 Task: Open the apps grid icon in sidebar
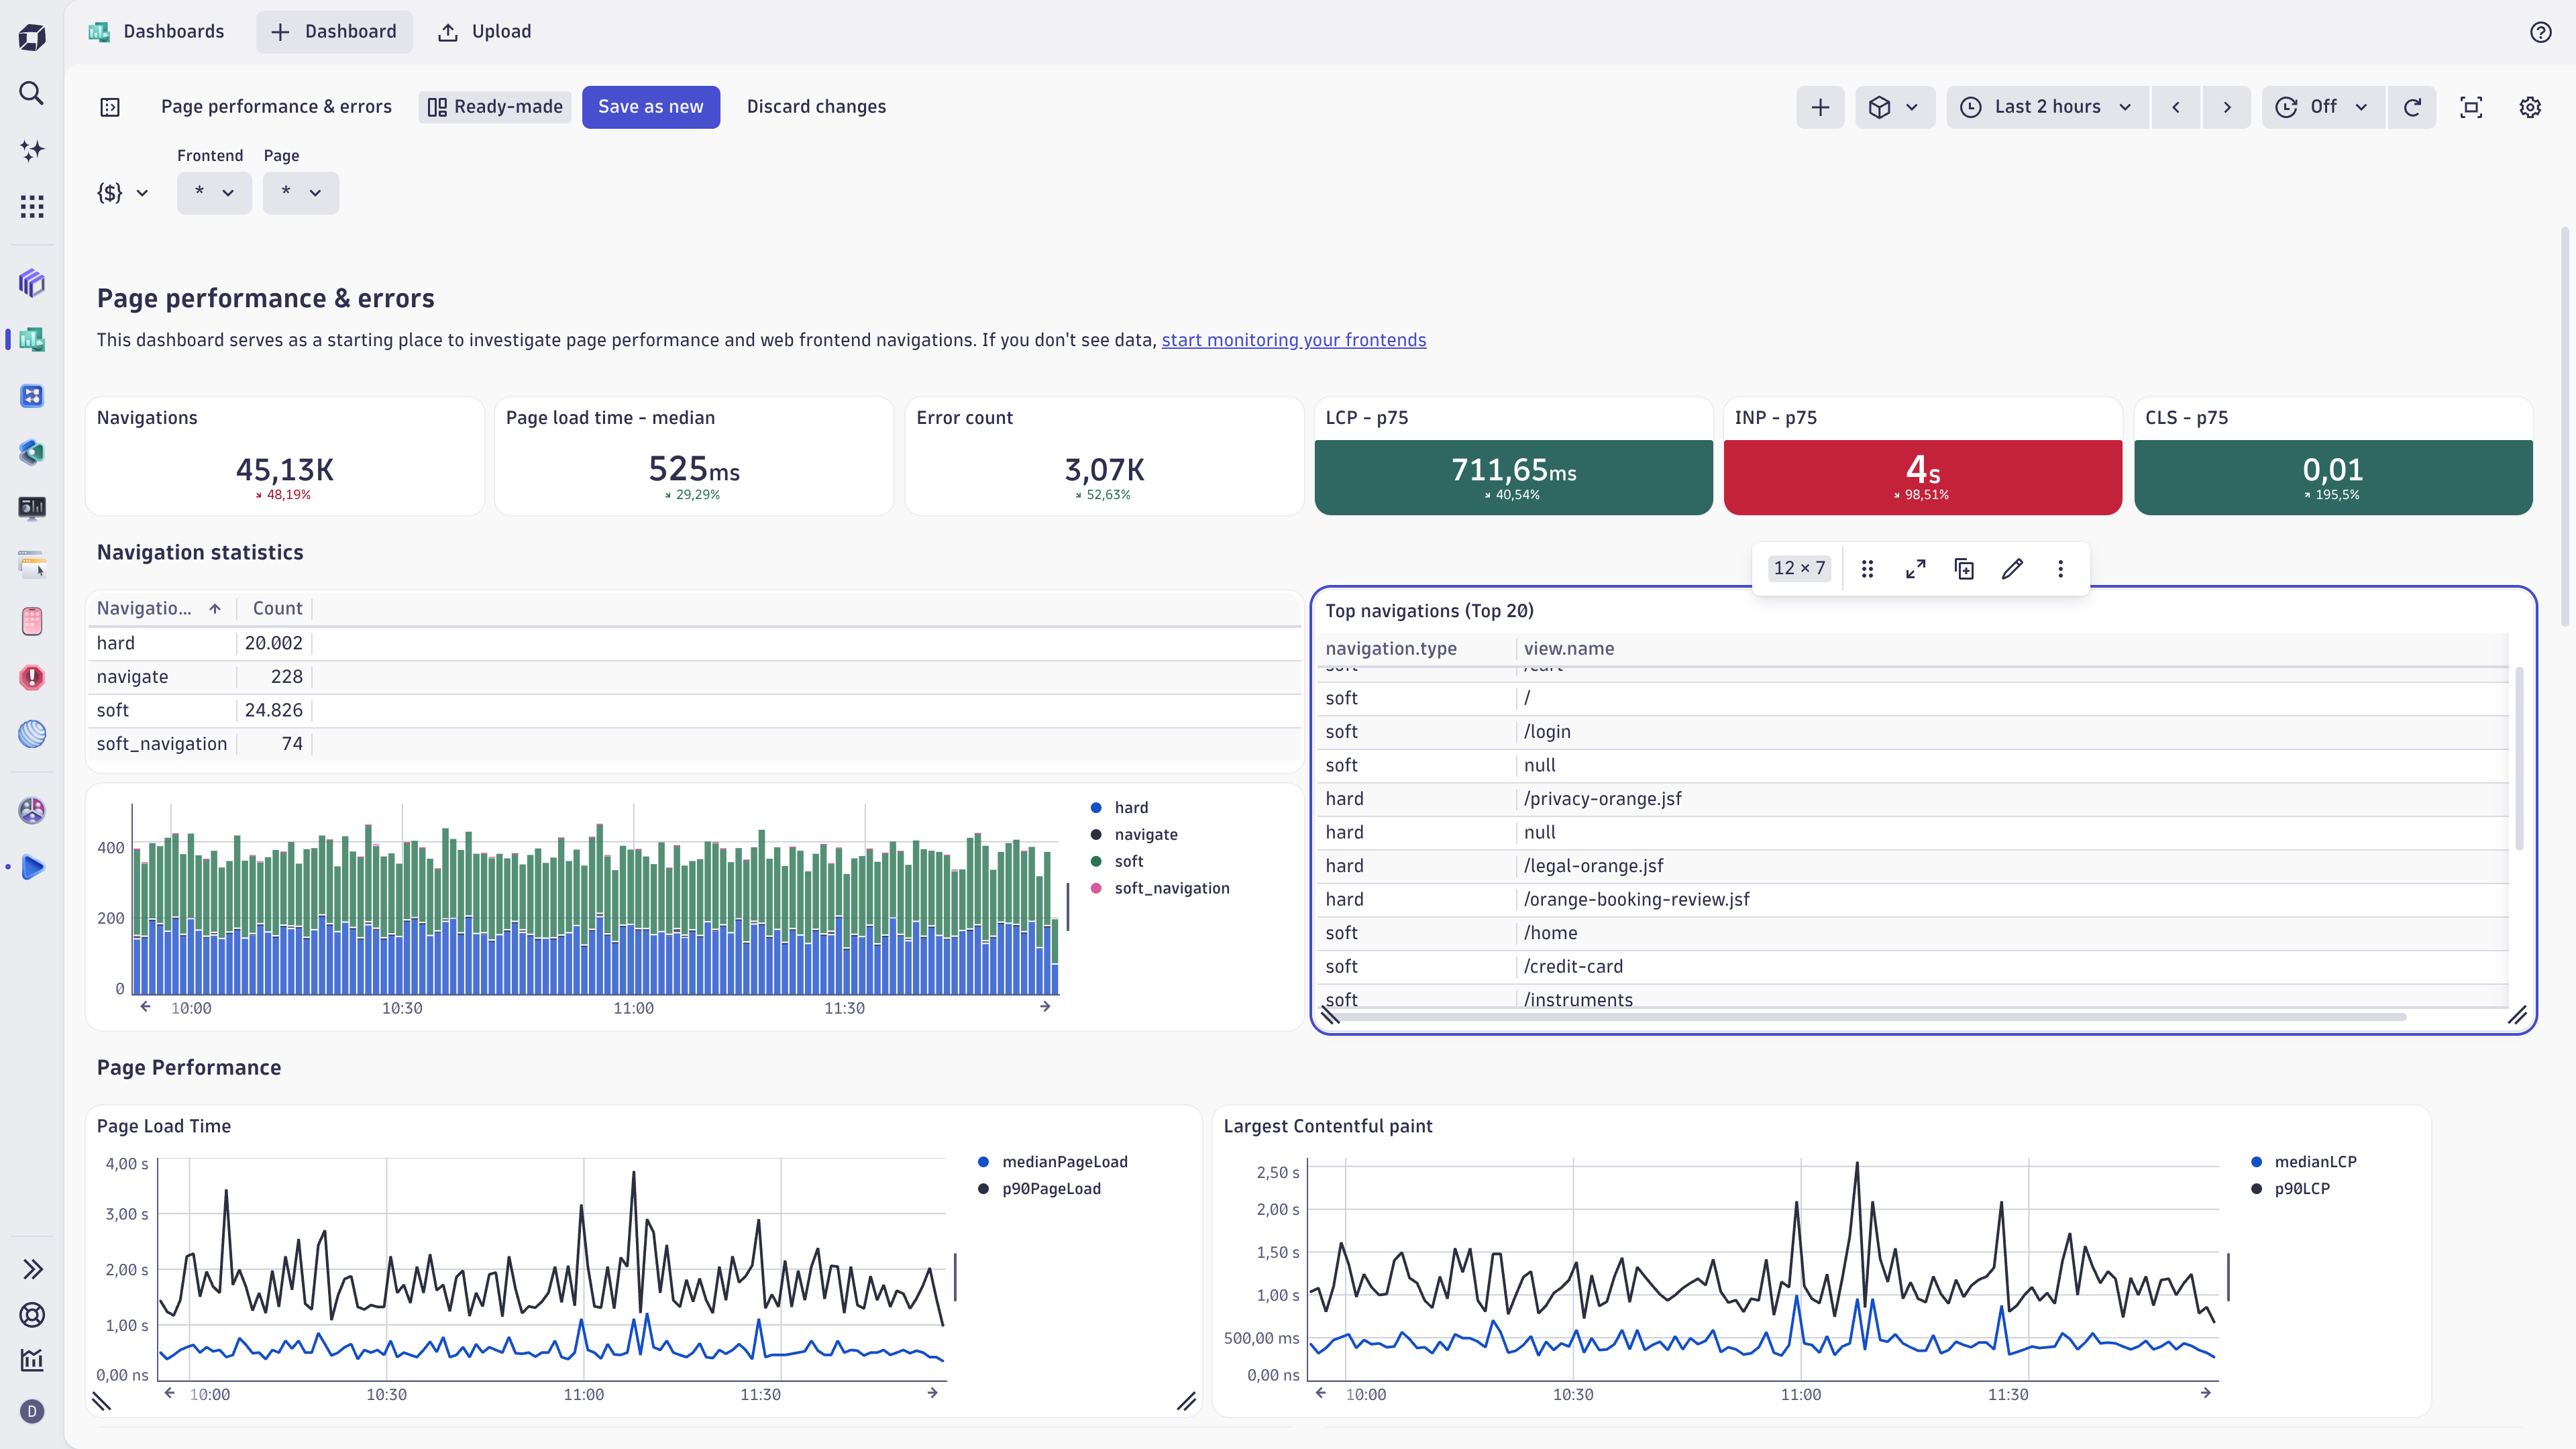pos(32,207)
